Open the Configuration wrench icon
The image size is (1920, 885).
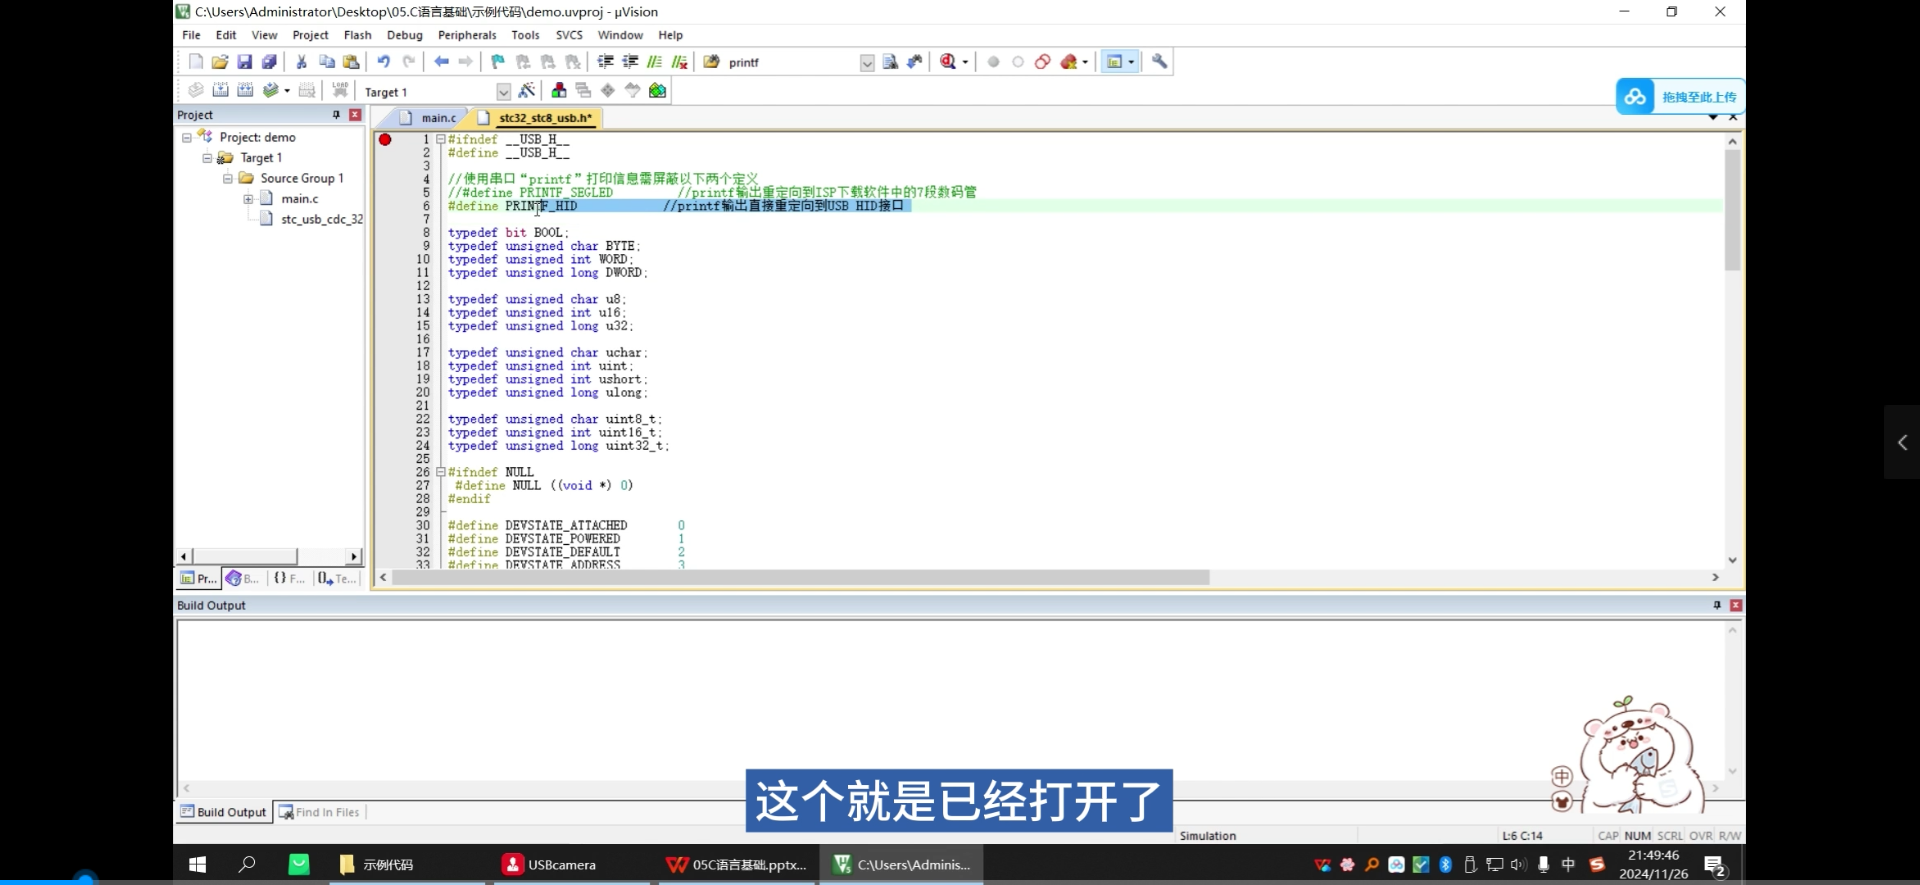coord(1159,62)
